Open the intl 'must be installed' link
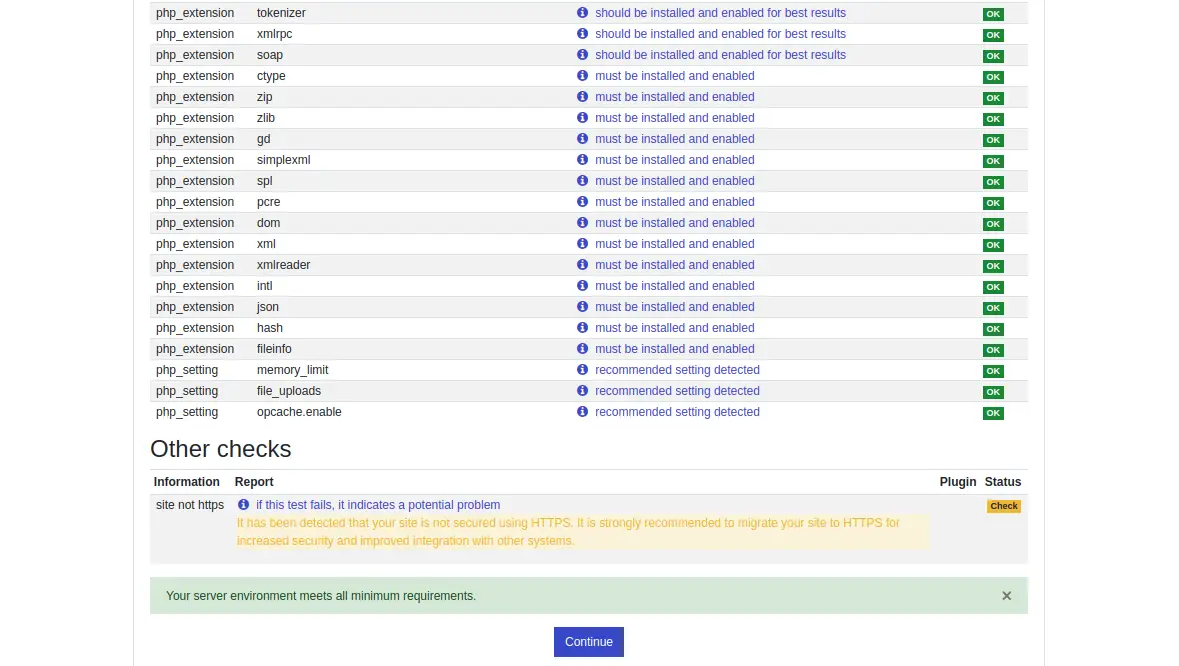Image resolution: width=1179 pixels, height=666 pixels. point(674,286)
